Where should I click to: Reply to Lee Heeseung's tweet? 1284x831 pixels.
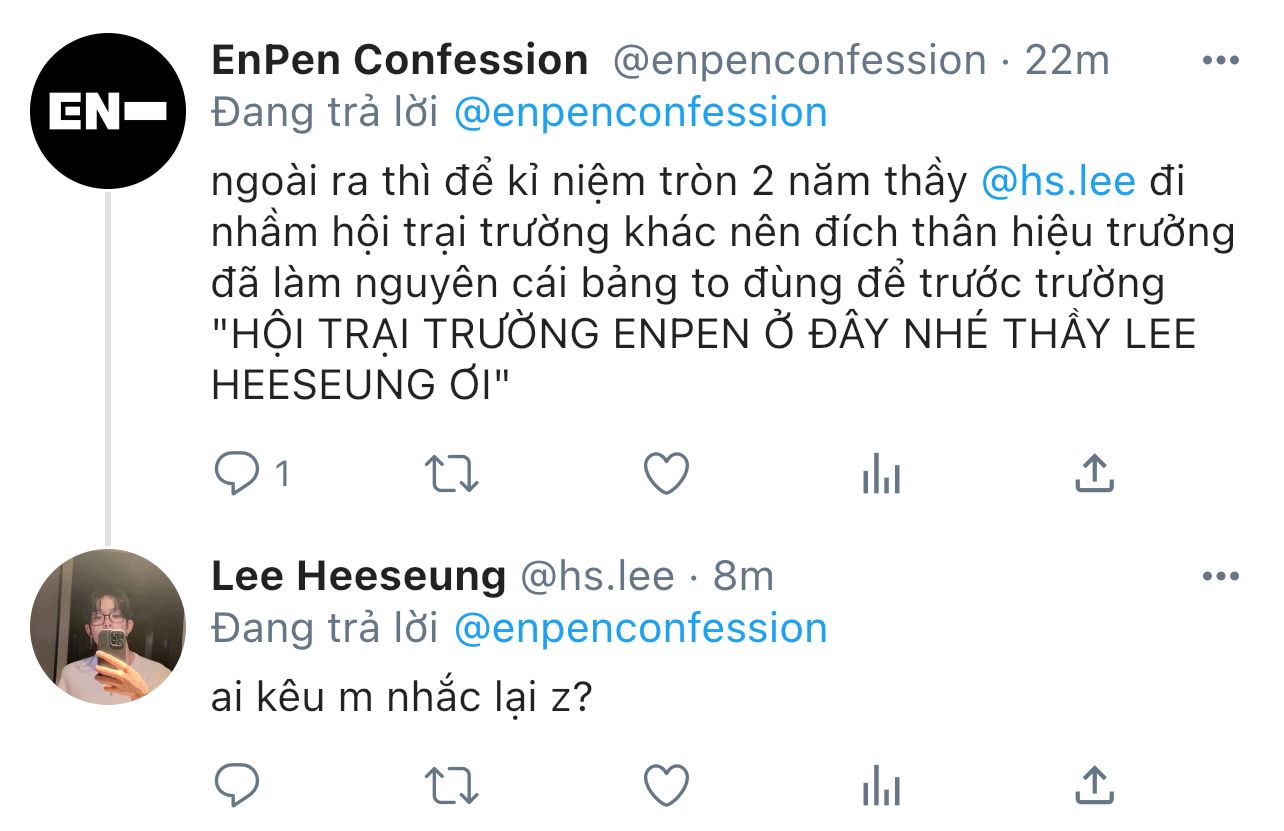coord(238,785)
